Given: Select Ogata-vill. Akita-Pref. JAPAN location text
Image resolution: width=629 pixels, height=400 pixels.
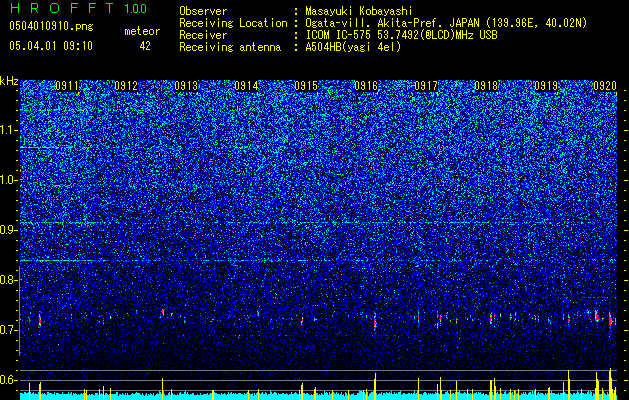Looking at the screenshot, I should tap(446, 23).
